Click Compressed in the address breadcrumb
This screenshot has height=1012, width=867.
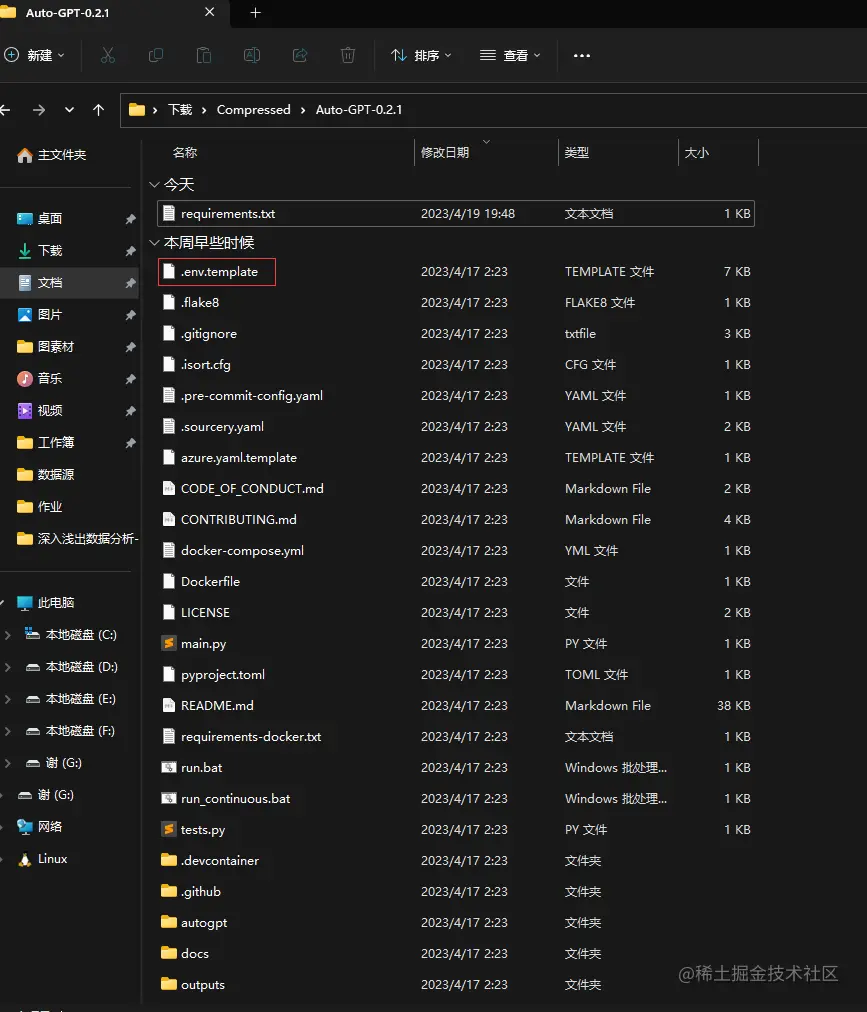click(x=253, y=110)
